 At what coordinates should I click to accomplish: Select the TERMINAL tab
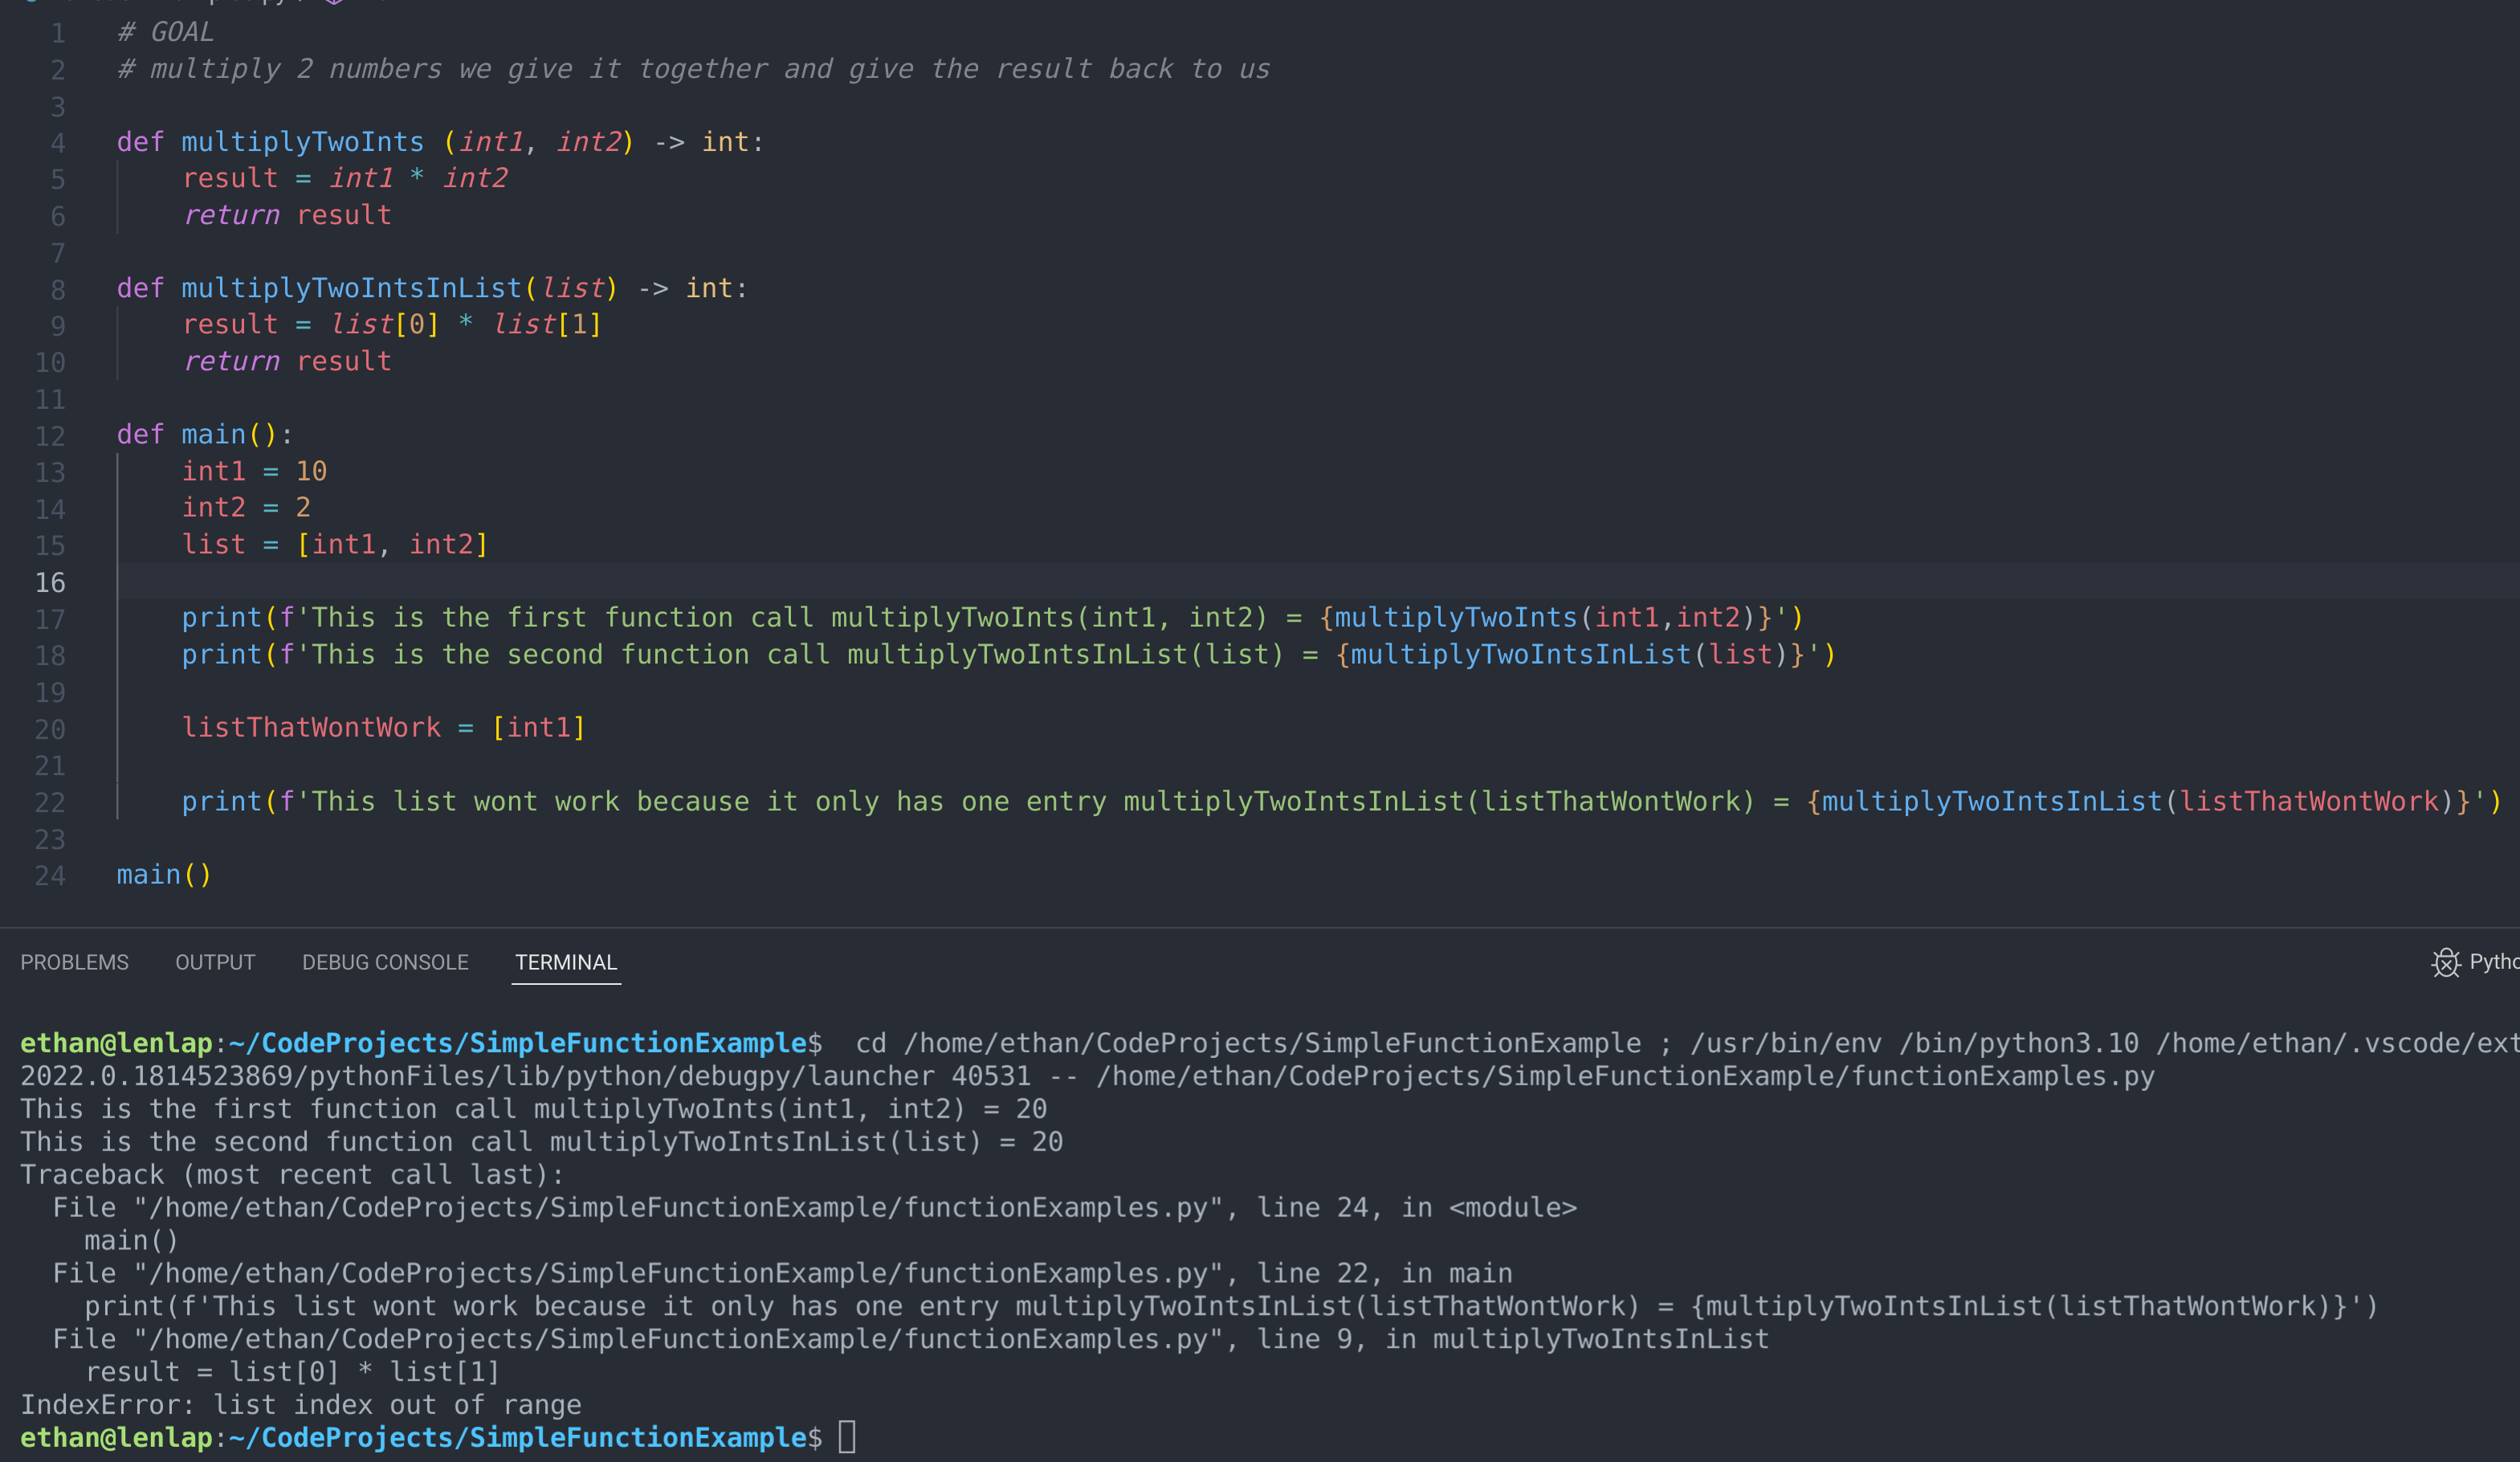pyautogui.click(x=566, y=962)
